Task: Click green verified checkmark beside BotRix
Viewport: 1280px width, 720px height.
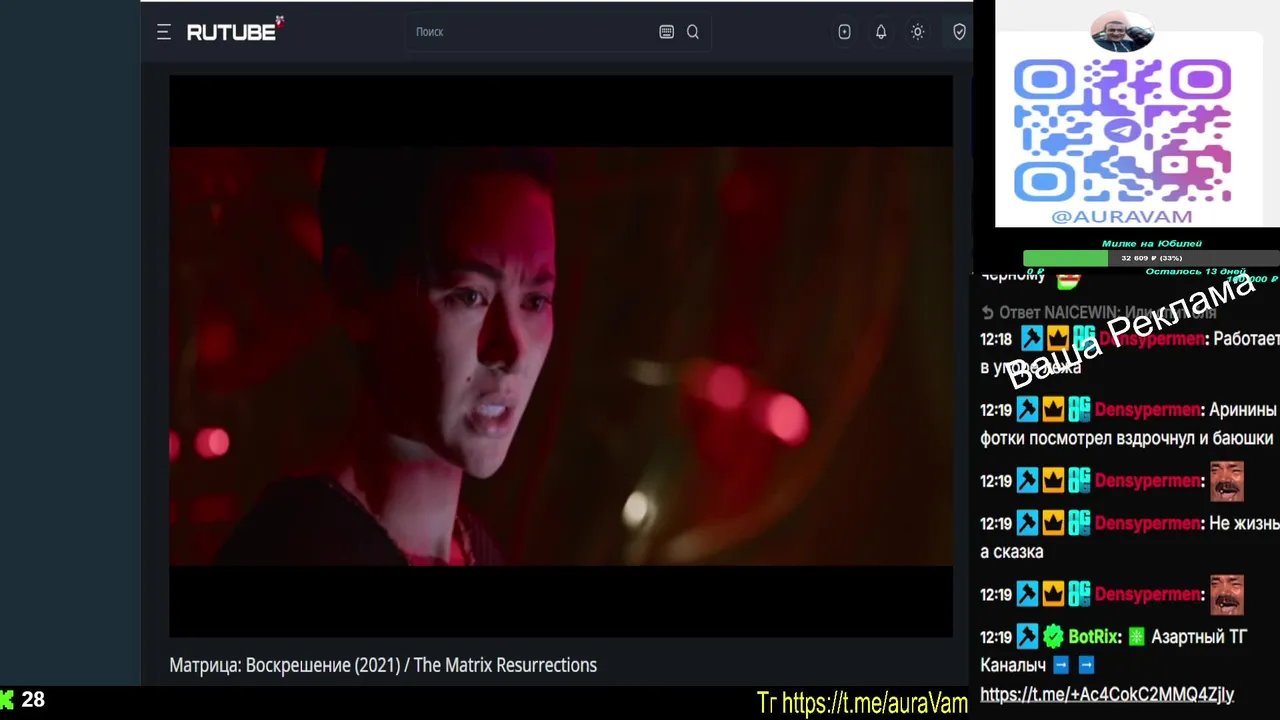Action: pyautogui.click(x=1053, y=636)
